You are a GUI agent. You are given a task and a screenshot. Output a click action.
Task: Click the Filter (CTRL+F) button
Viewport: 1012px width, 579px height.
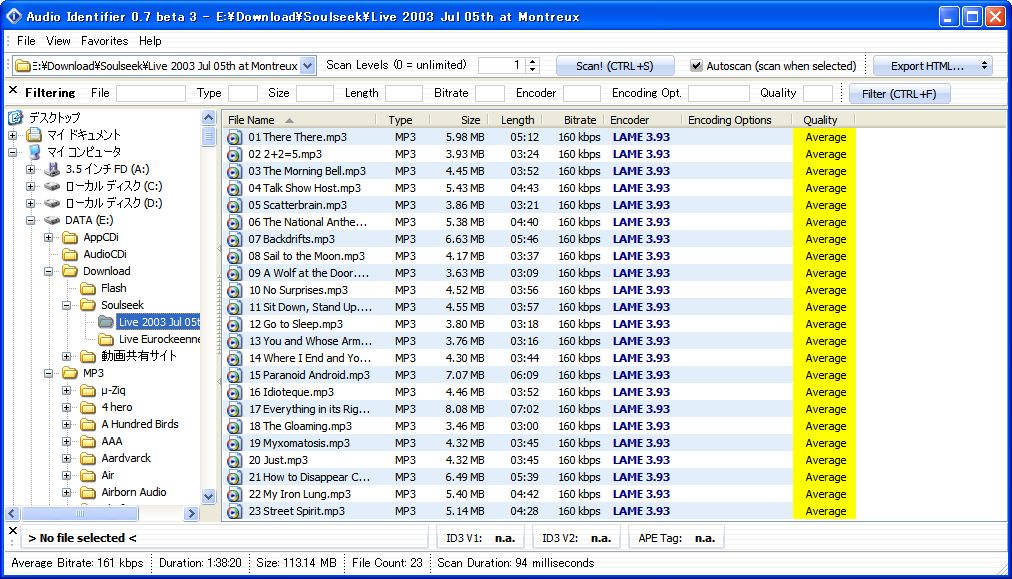[x=899, y=94]
